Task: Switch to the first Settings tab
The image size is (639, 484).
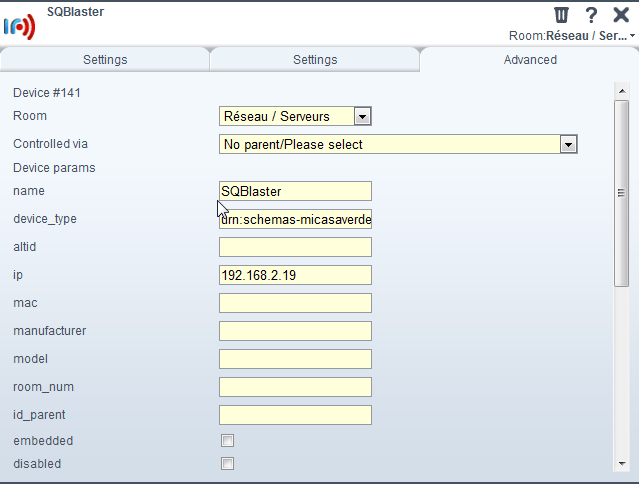Action: 105,60
